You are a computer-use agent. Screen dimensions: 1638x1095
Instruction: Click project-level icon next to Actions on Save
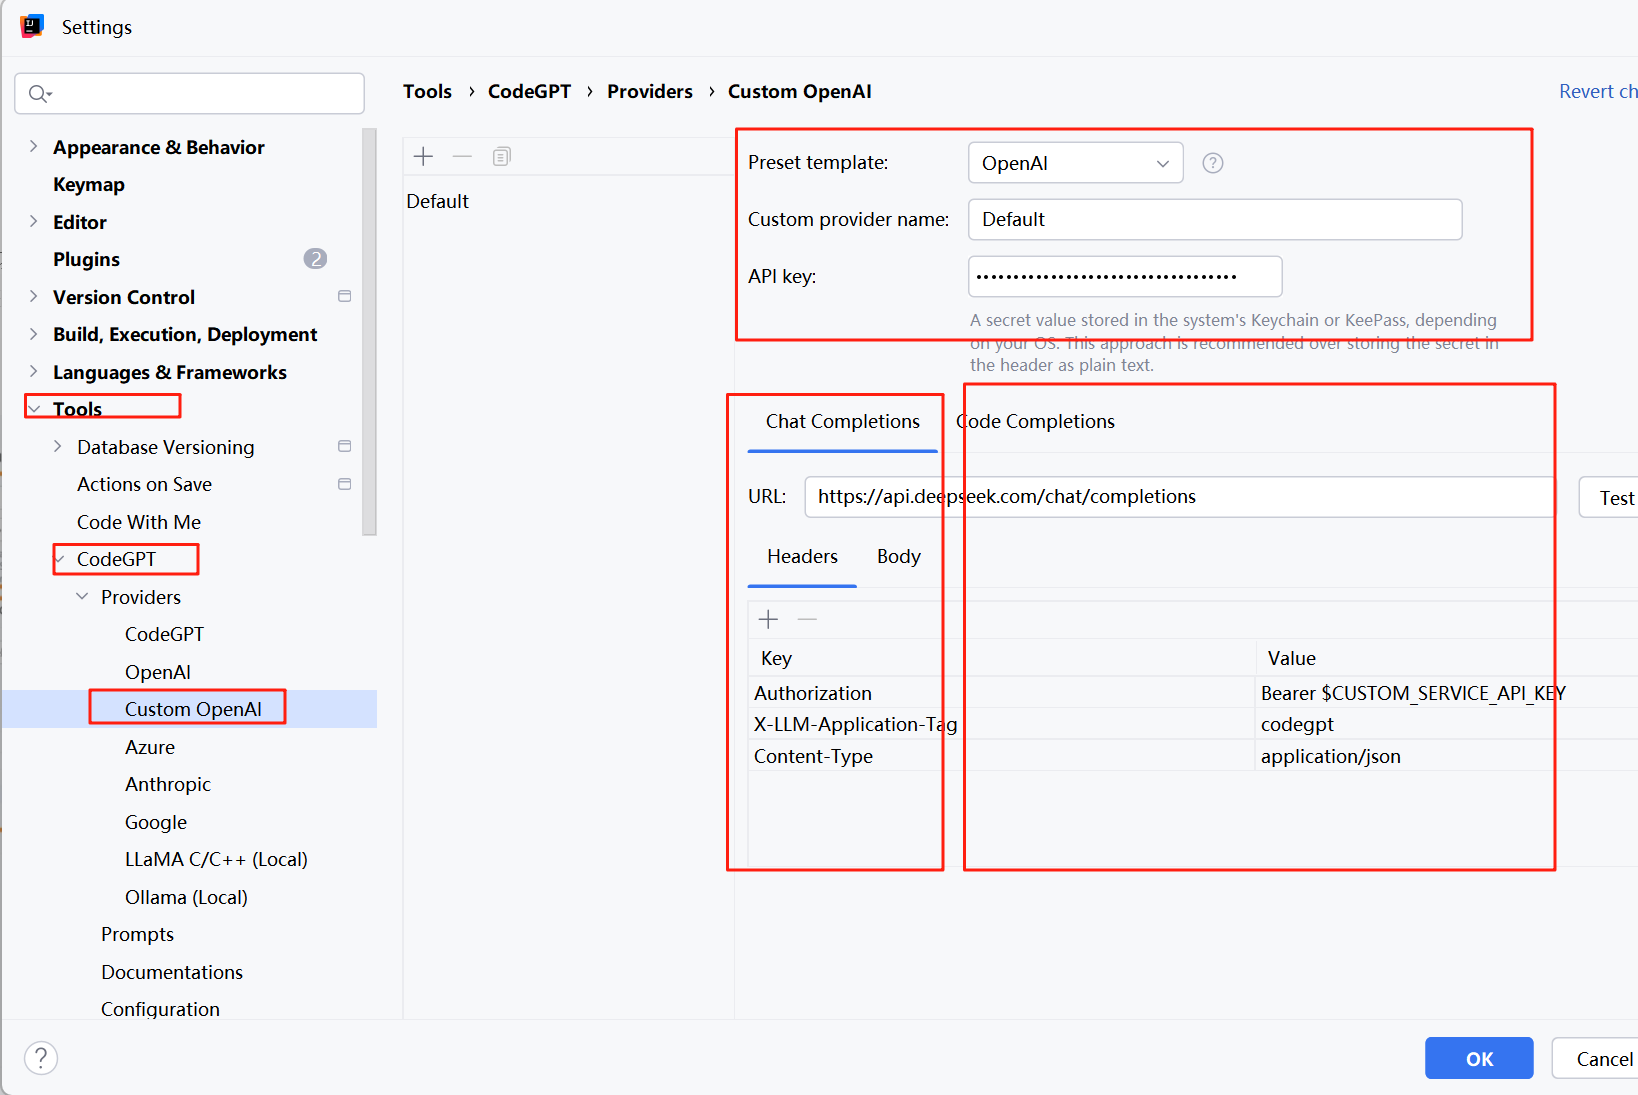coord(345,484)
